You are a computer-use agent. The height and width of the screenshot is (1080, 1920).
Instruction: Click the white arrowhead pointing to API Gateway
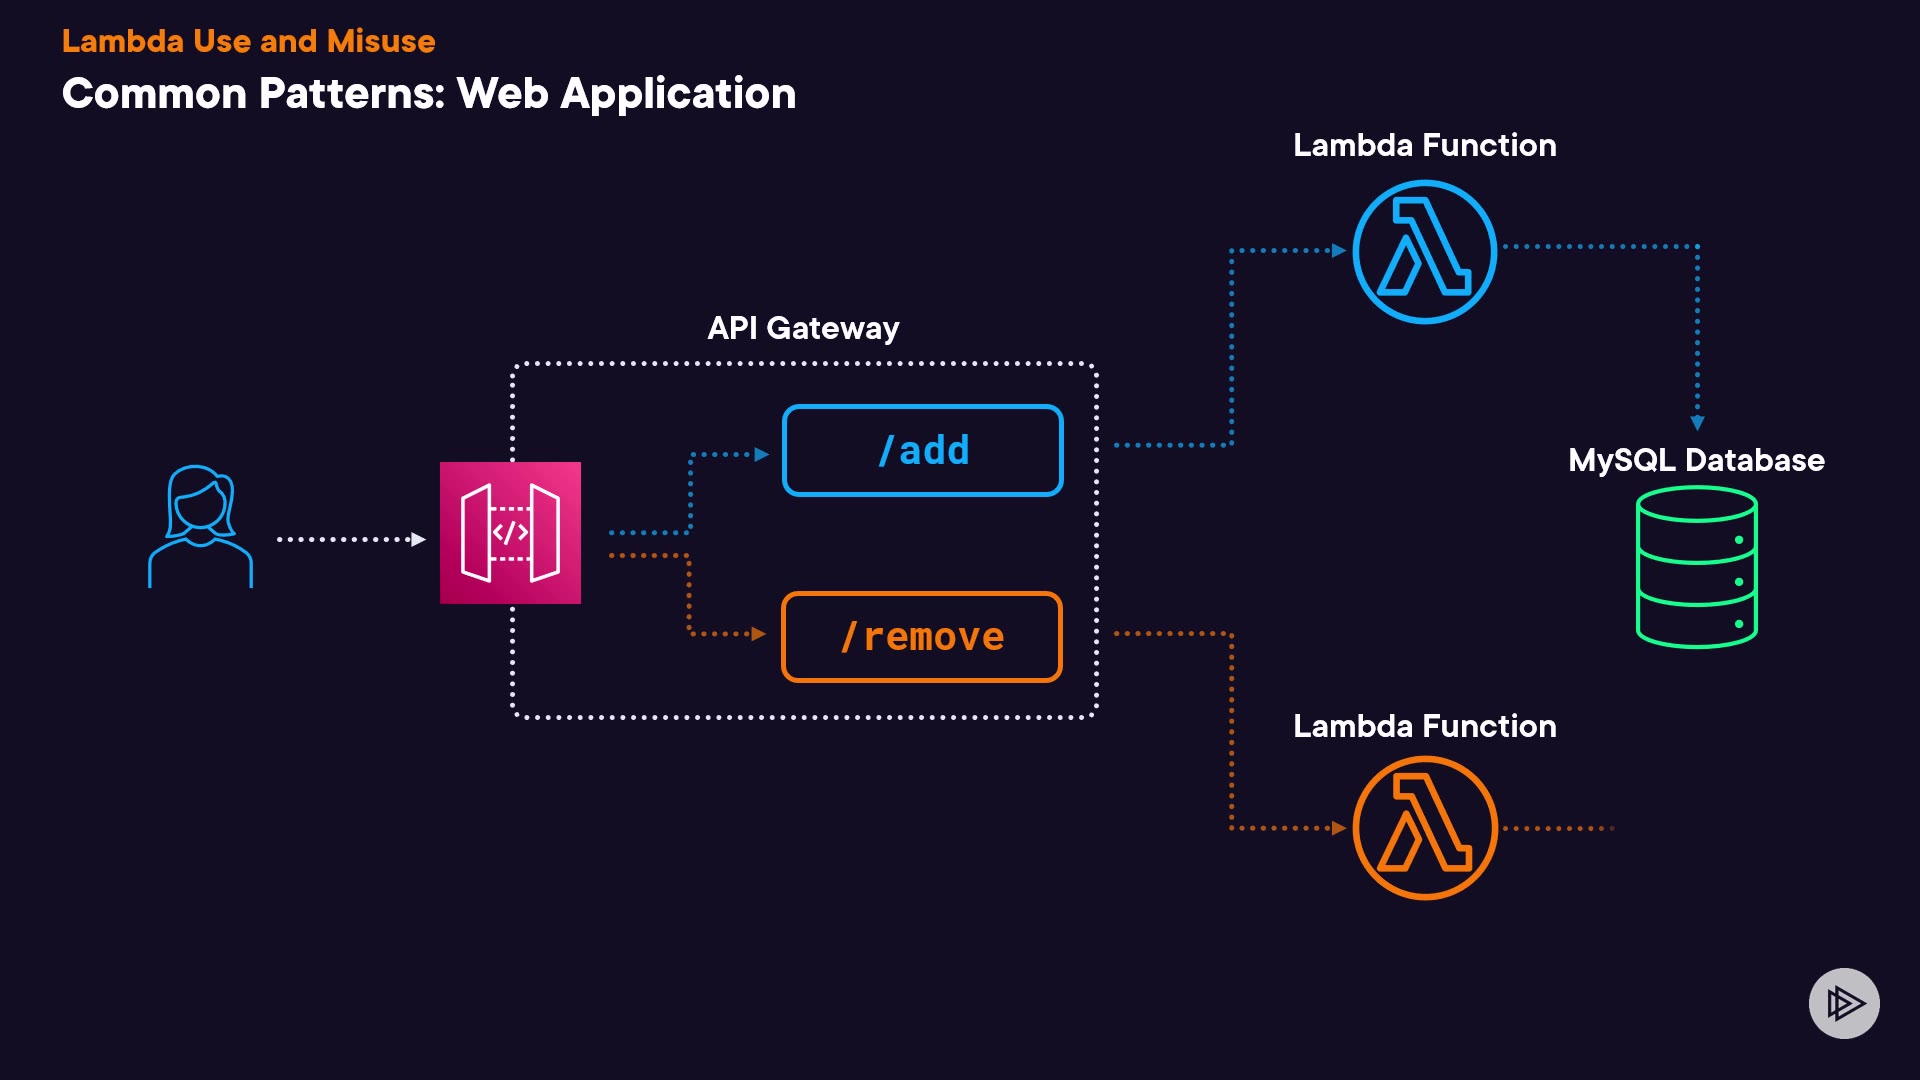coord(419,540)
